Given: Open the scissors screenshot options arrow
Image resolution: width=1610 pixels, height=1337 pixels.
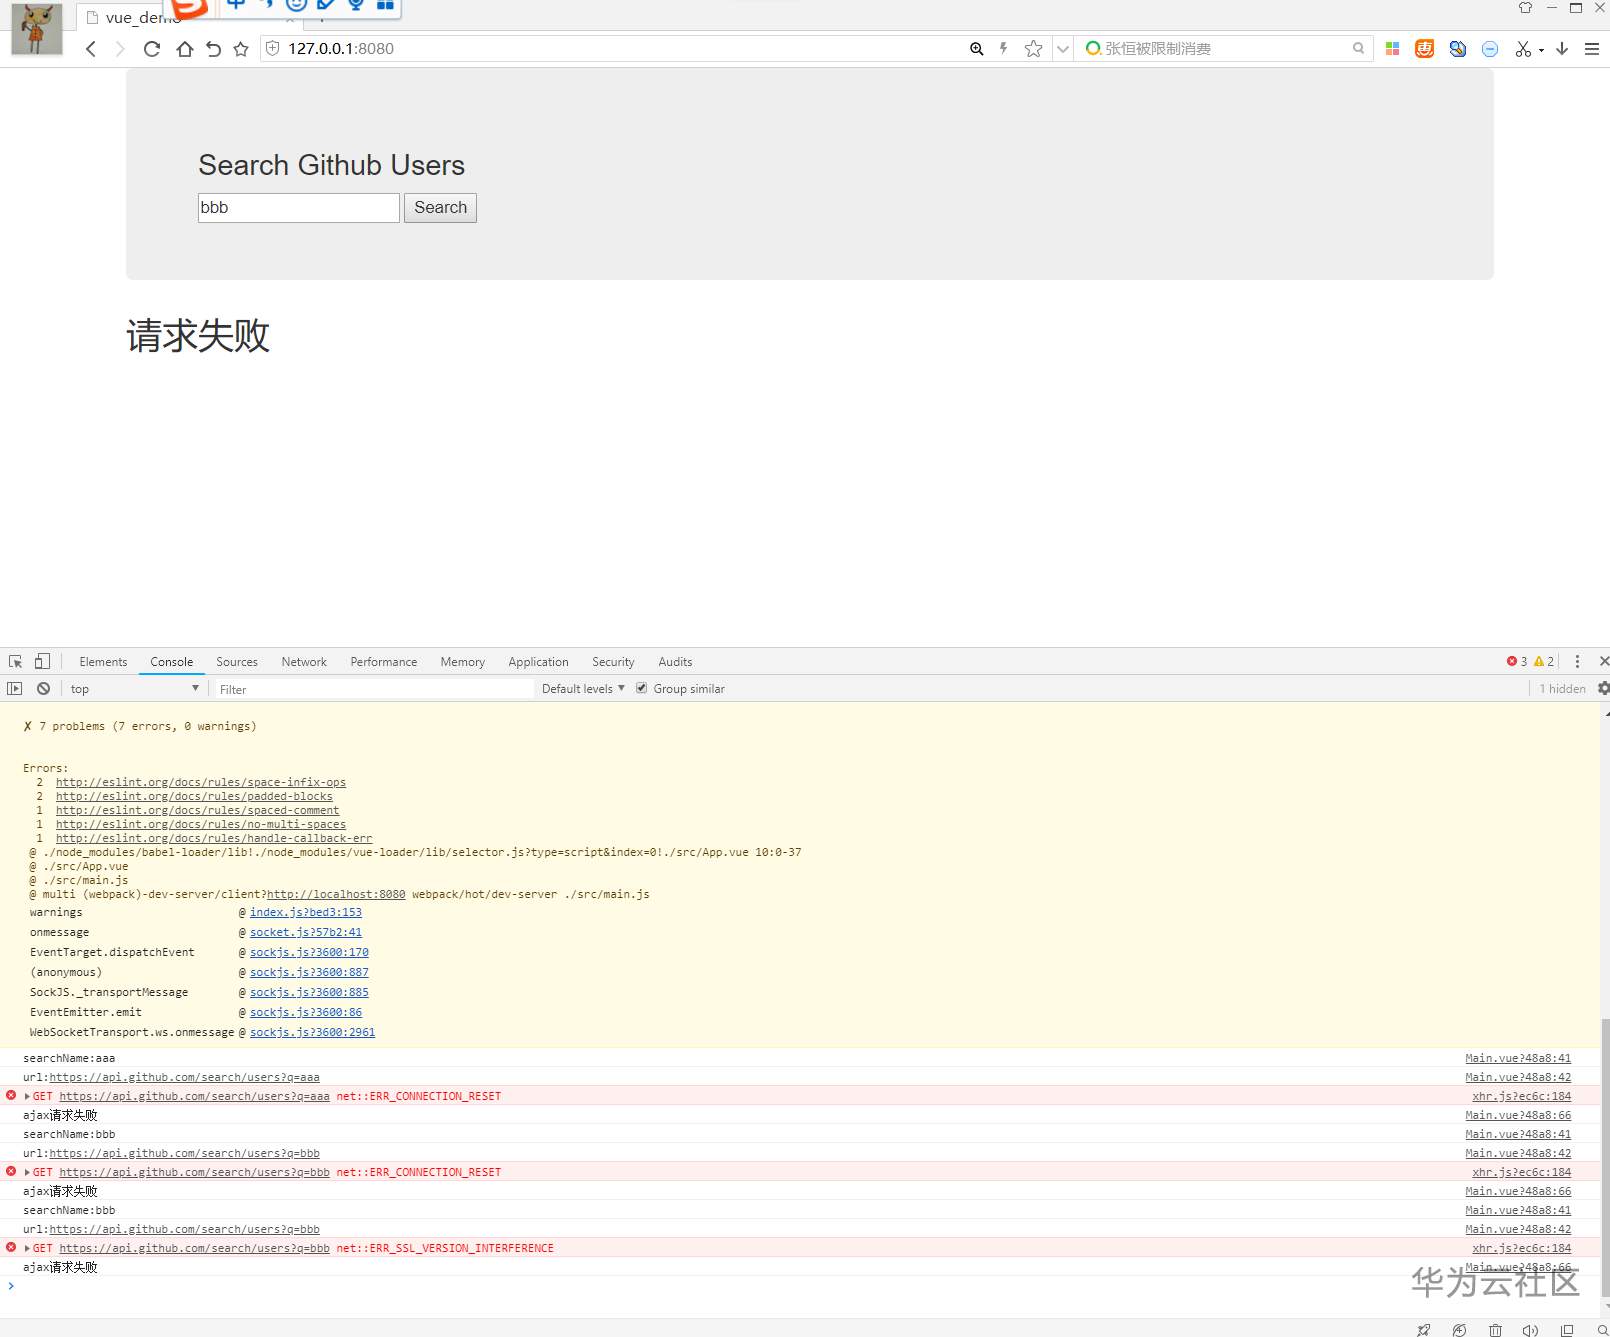Looking at the screenshot, I should [1541, 49].
